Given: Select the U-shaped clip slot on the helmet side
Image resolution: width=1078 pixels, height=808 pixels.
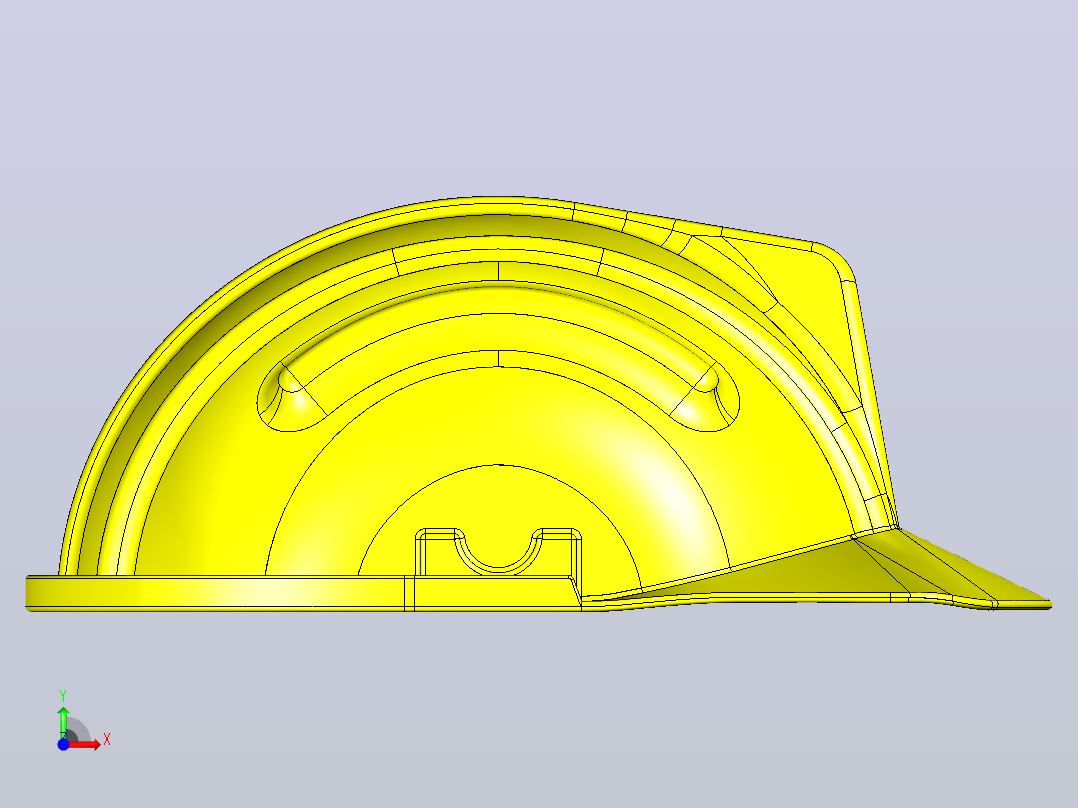Looking at the screenshot, I should 498,552.
